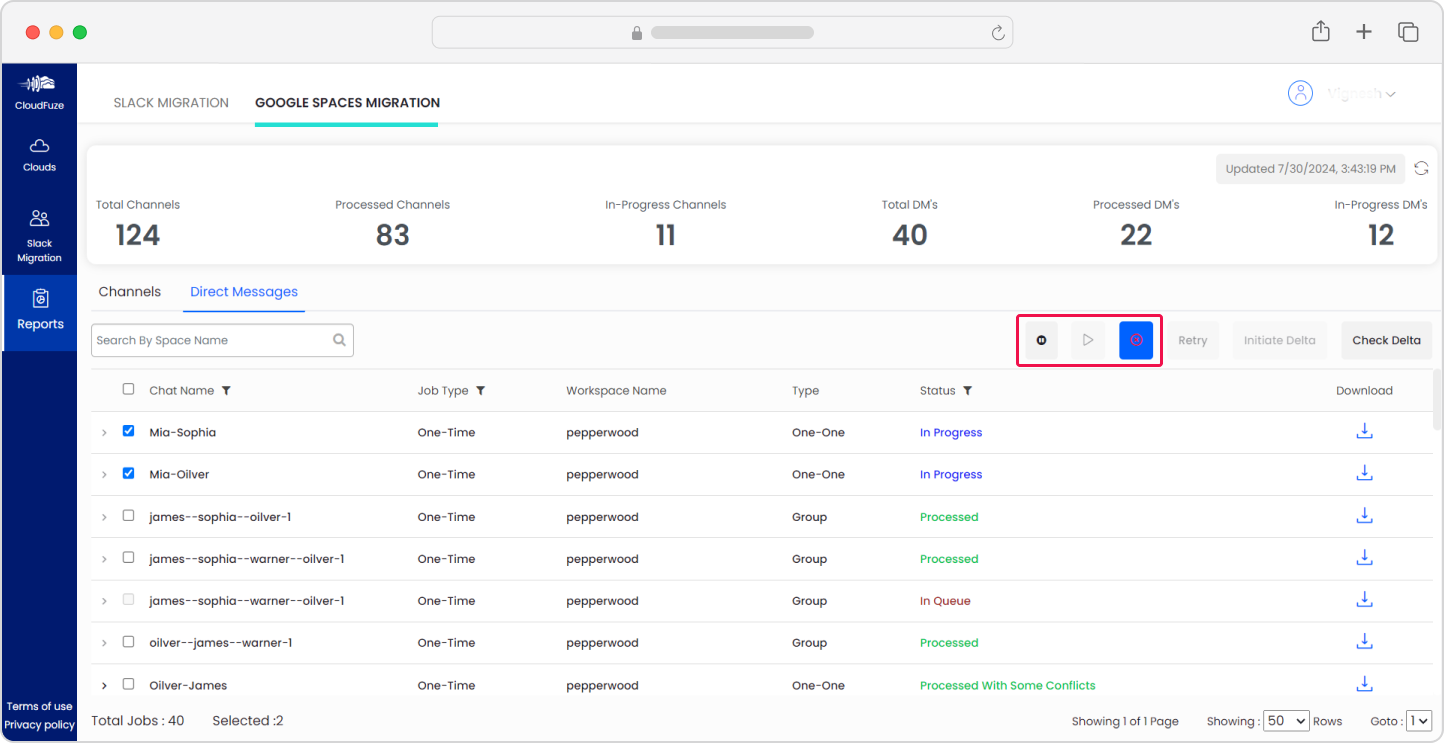The width and height of the screenshot is (1444, 743).
Task: Switch to the Slack Migration tab
Action: click(x=171, y=103)
